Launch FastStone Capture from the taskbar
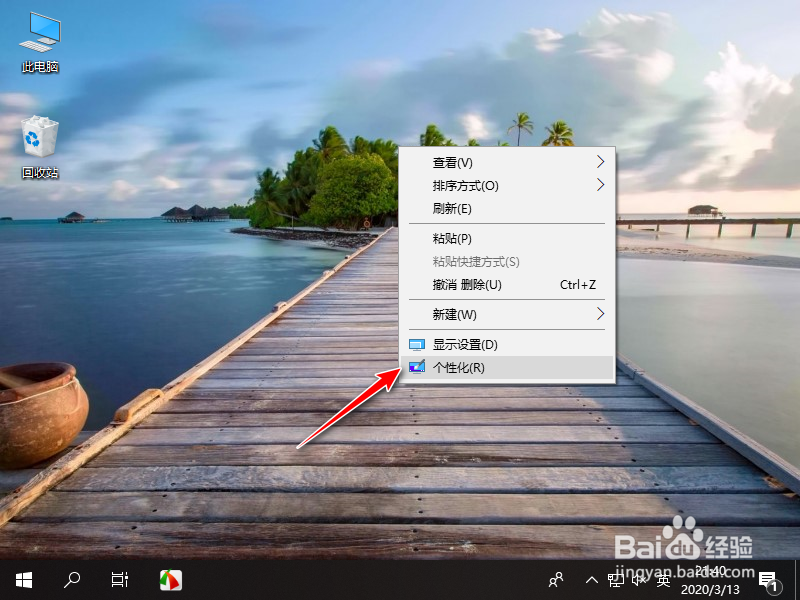The height and width of the screenshot is (600, 800). click(x=170, y=580)
